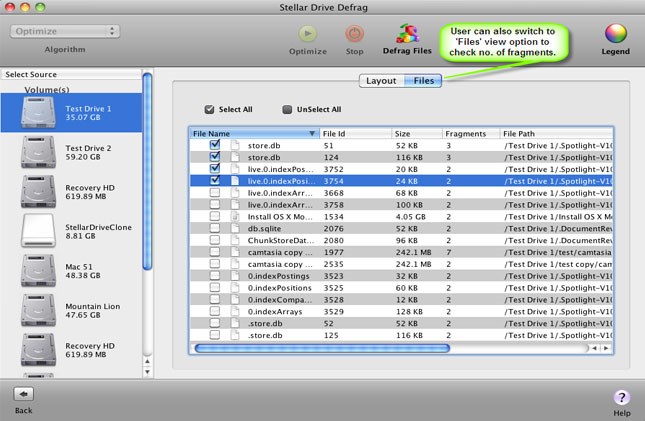The image size is (645, 421).
Task: Click file icon of Id 3668 row
Action: click(235, 193)
